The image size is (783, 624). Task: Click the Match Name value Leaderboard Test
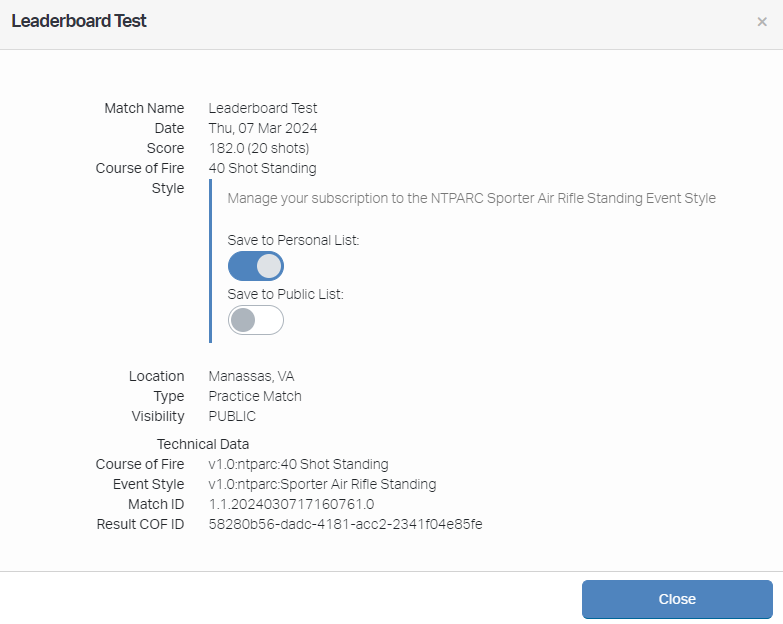(x=263, y=108)
